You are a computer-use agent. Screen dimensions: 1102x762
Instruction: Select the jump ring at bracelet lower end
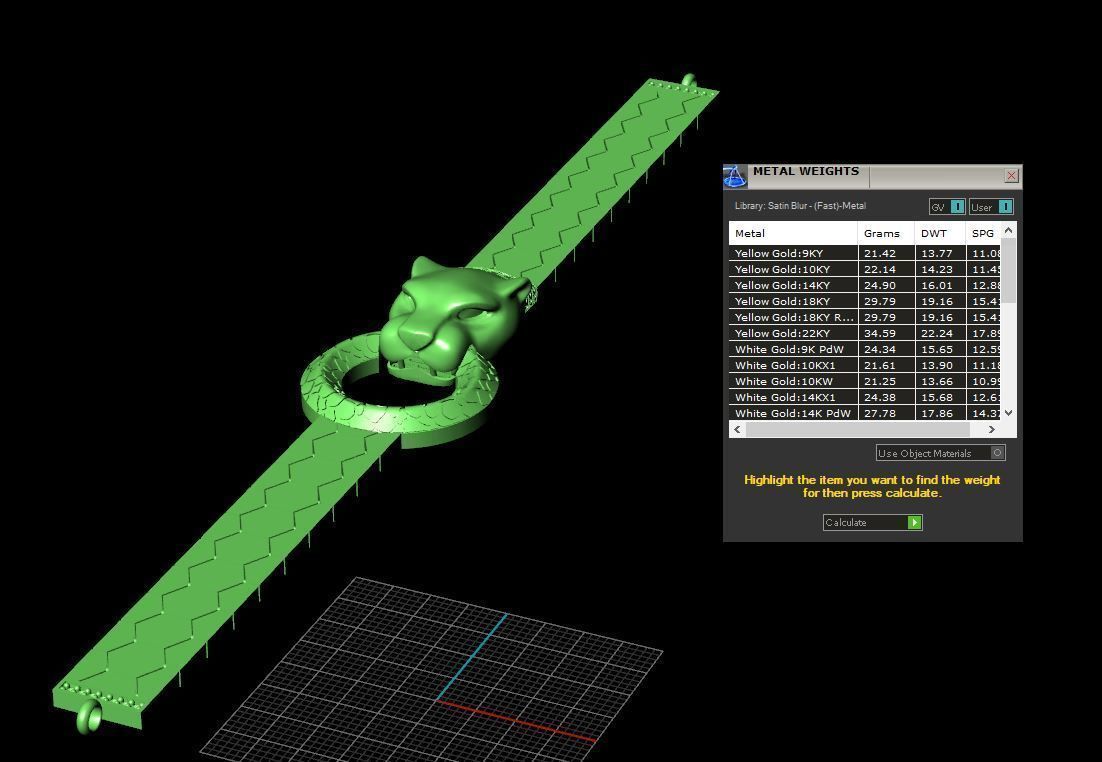(89, 718)
